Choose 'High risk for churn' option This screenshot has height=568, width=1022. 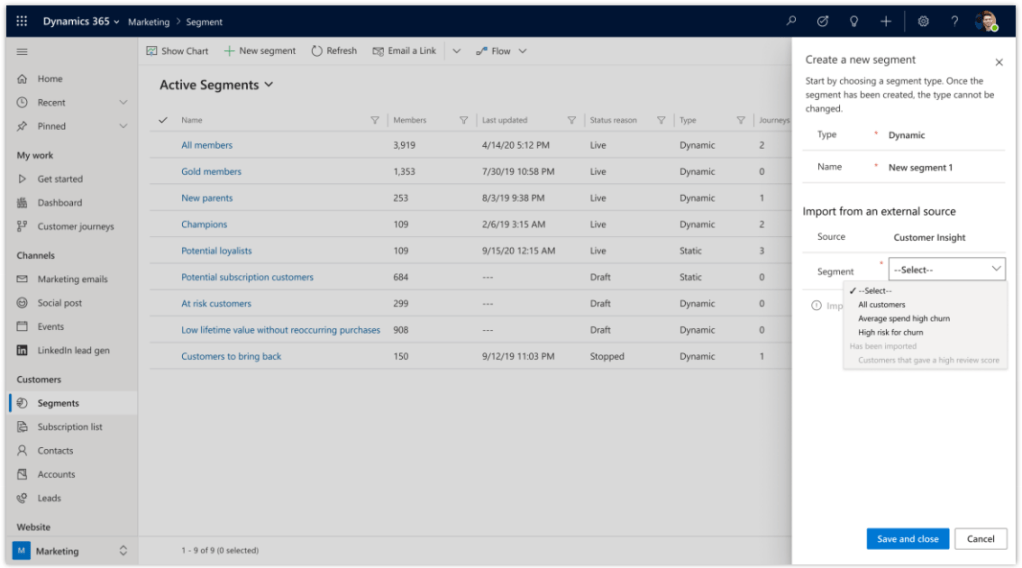coord(890,332)
